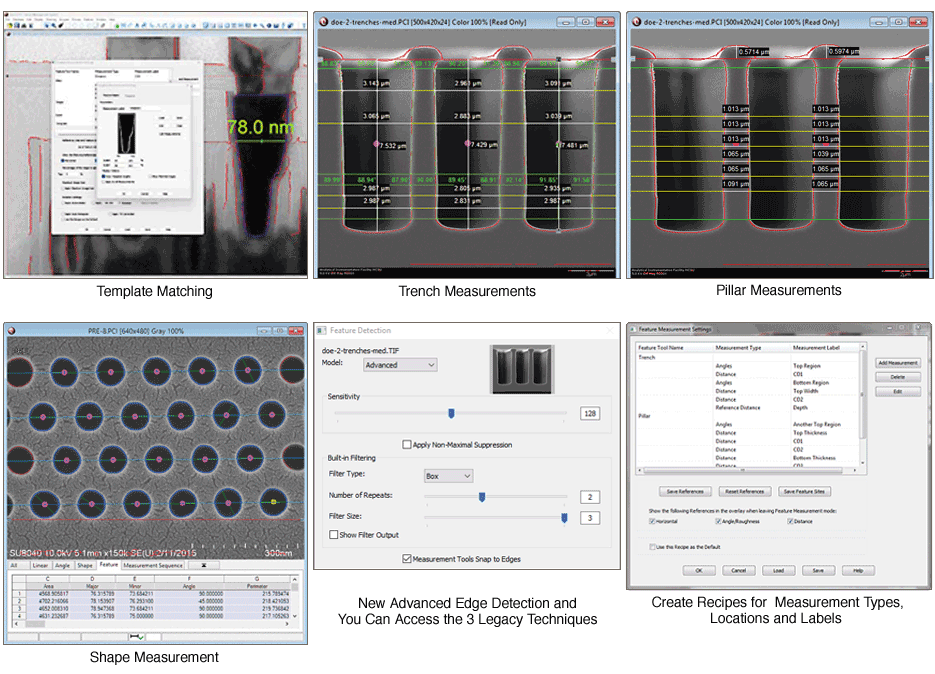The width and height of the screenshot is (935, 674).
Task: Click the Filter Size slider handle
Action: click(x=564, y=518)
